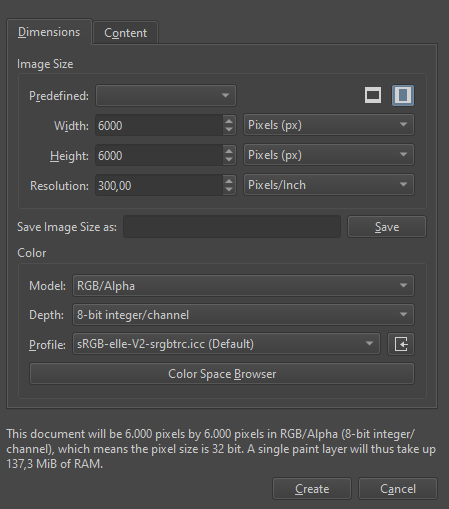This screenshot has height=509, width=449.
Task: Increase Resolution with the up arrow
Action: (229, 181)
